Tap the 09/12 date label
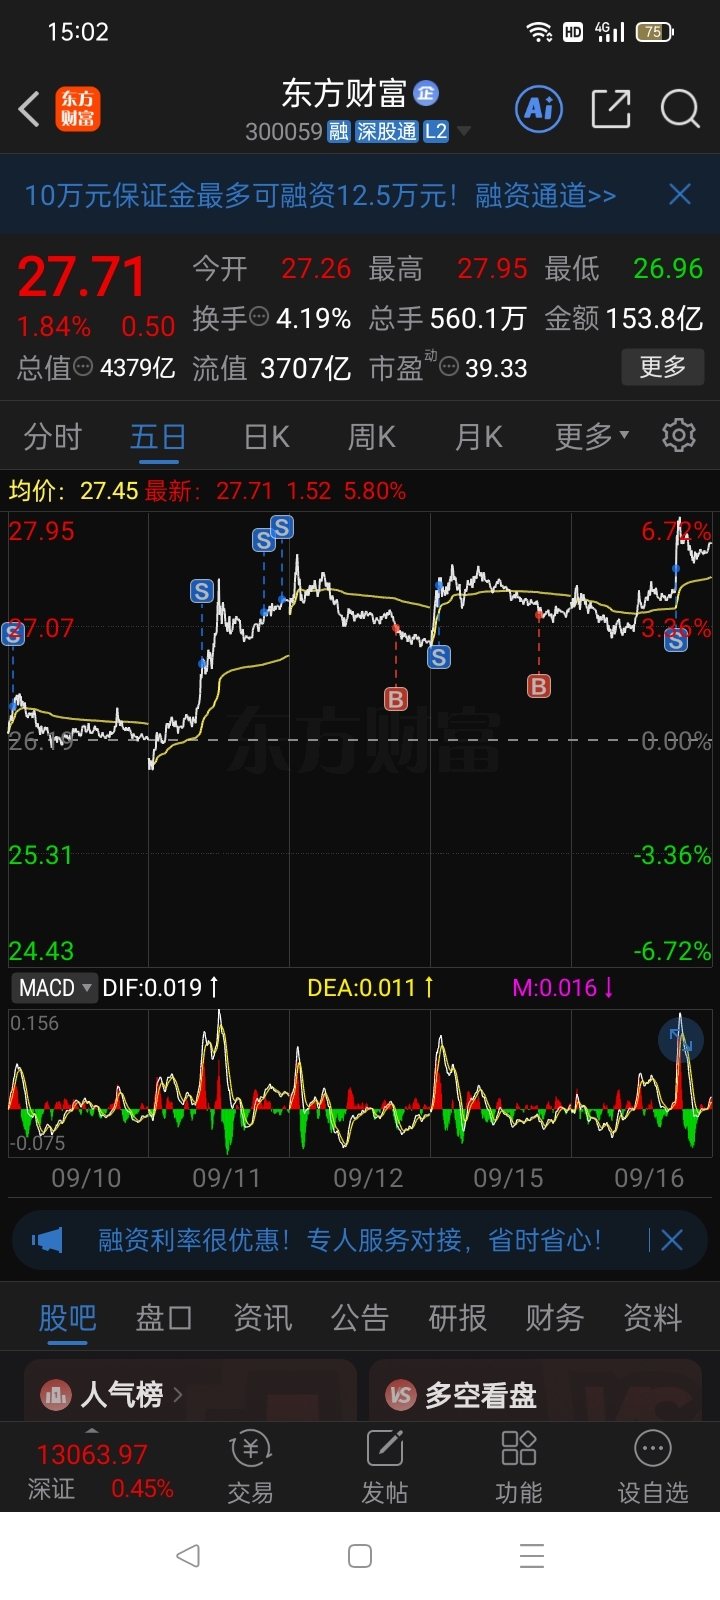This screenshot has width=720, height=1600. point(368,1178)
